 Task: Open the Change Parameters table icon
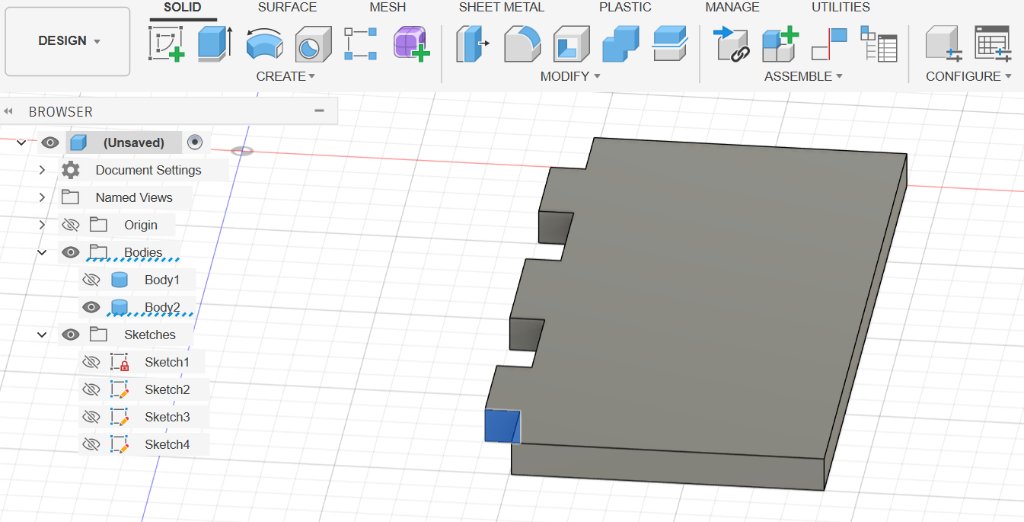coord(993,44)
